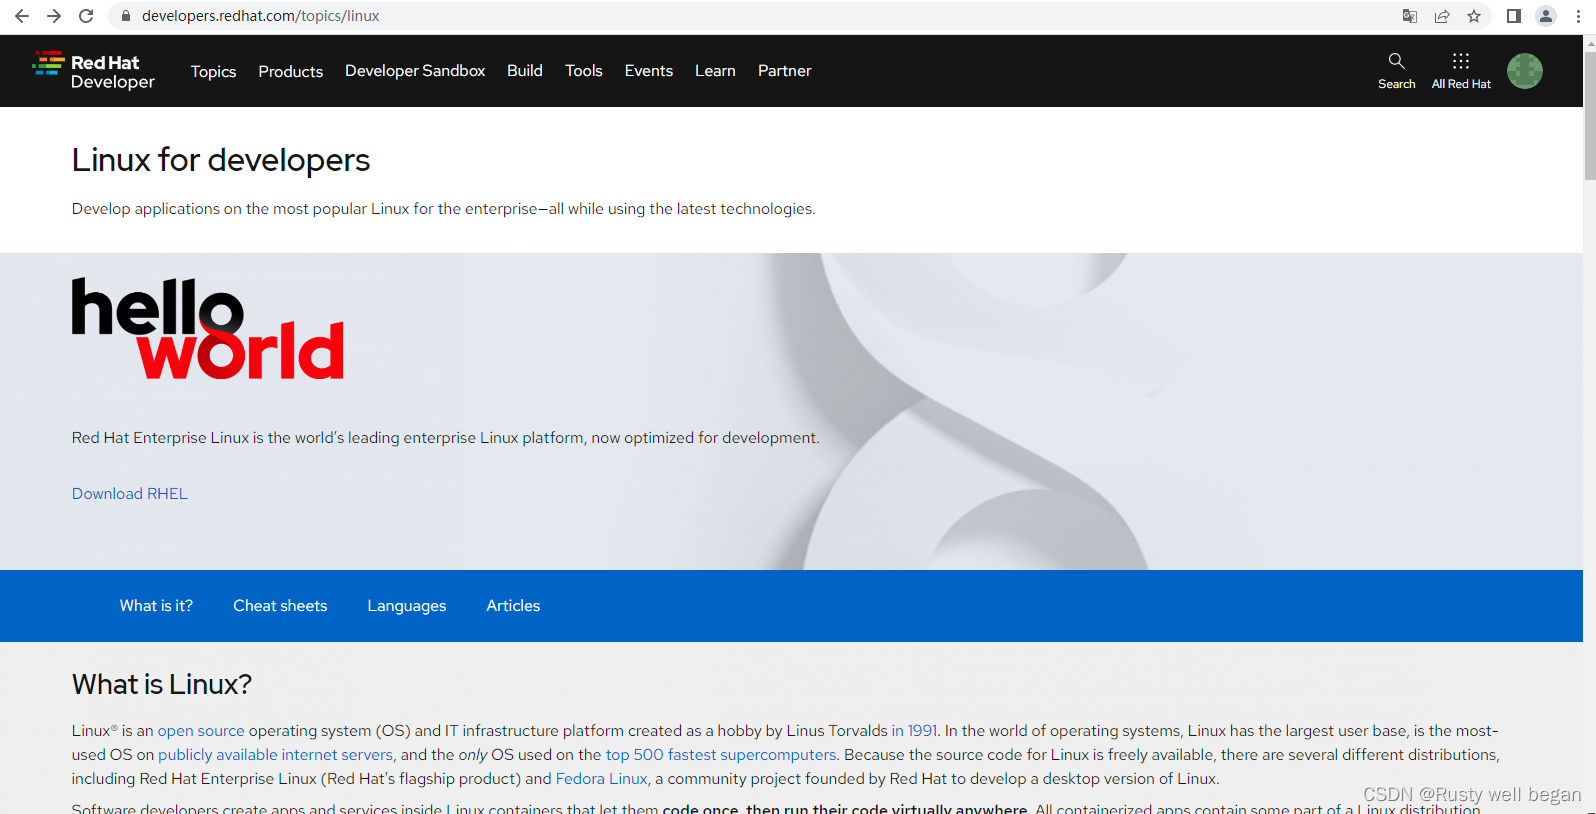
Task: Open the Tools menu
Action: (584, 71)
